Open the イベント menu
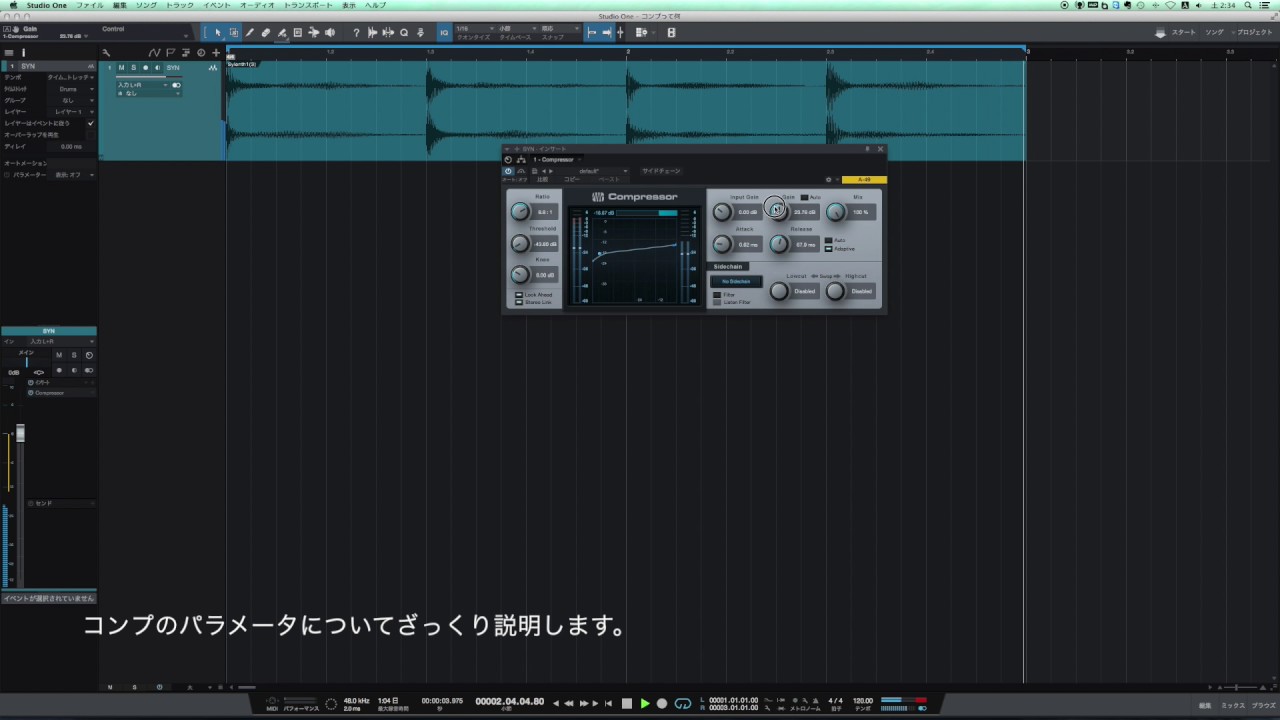The height and width of the screenshot is (720, 1280). pos(217,5)
